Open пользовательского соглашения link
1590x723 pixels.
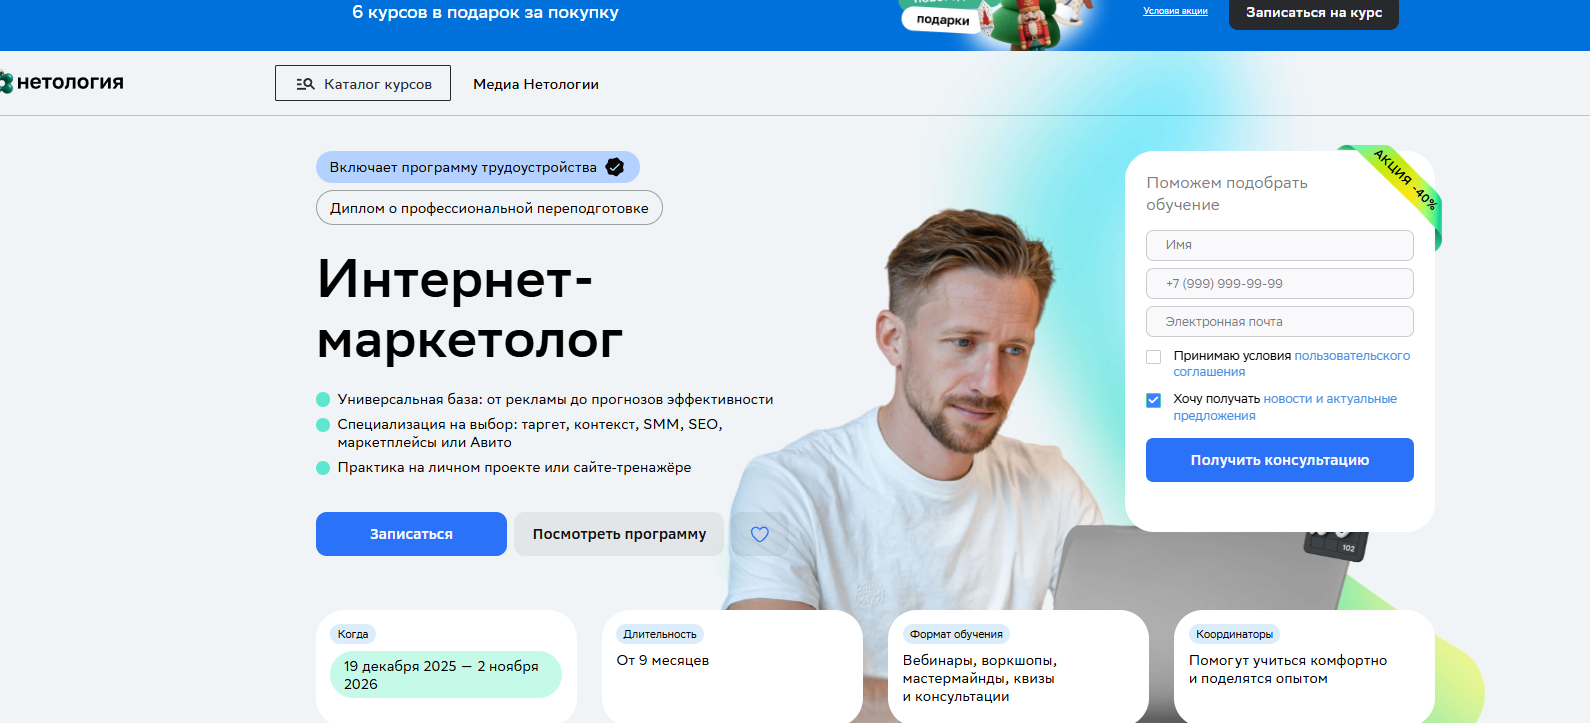point(1292,364)
